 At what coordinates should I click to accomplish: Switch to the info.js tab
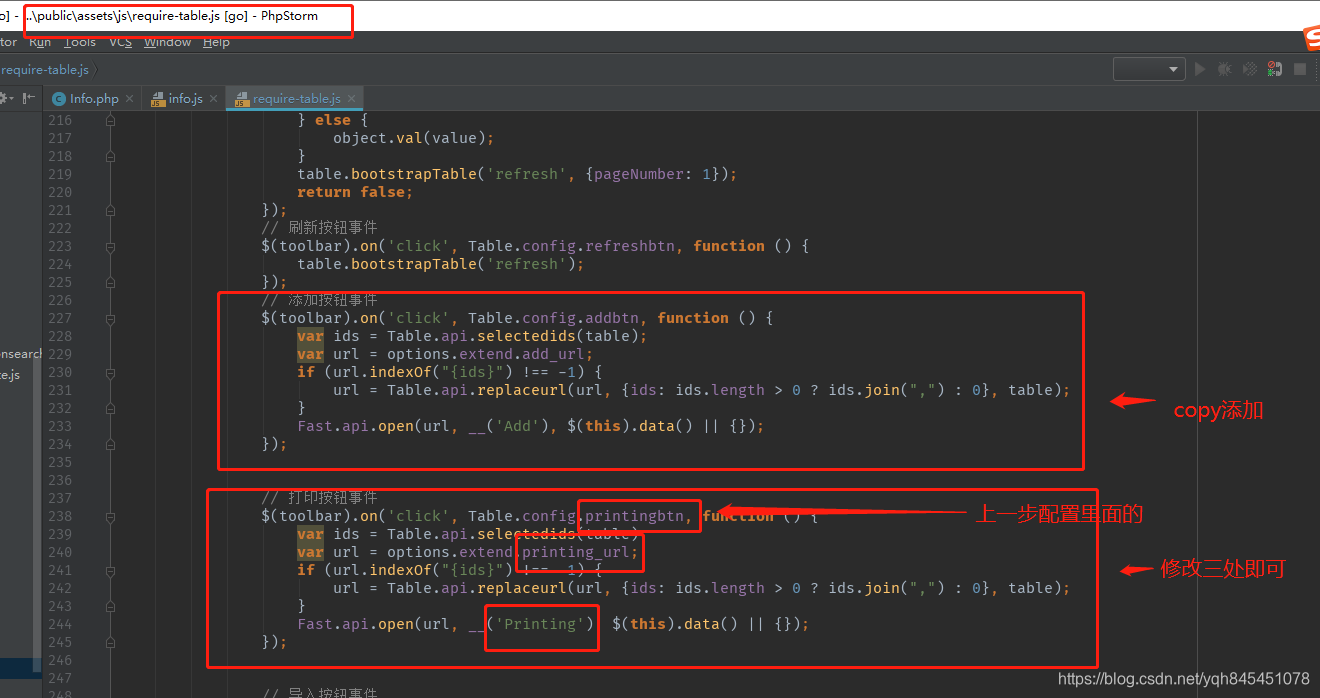185,99
